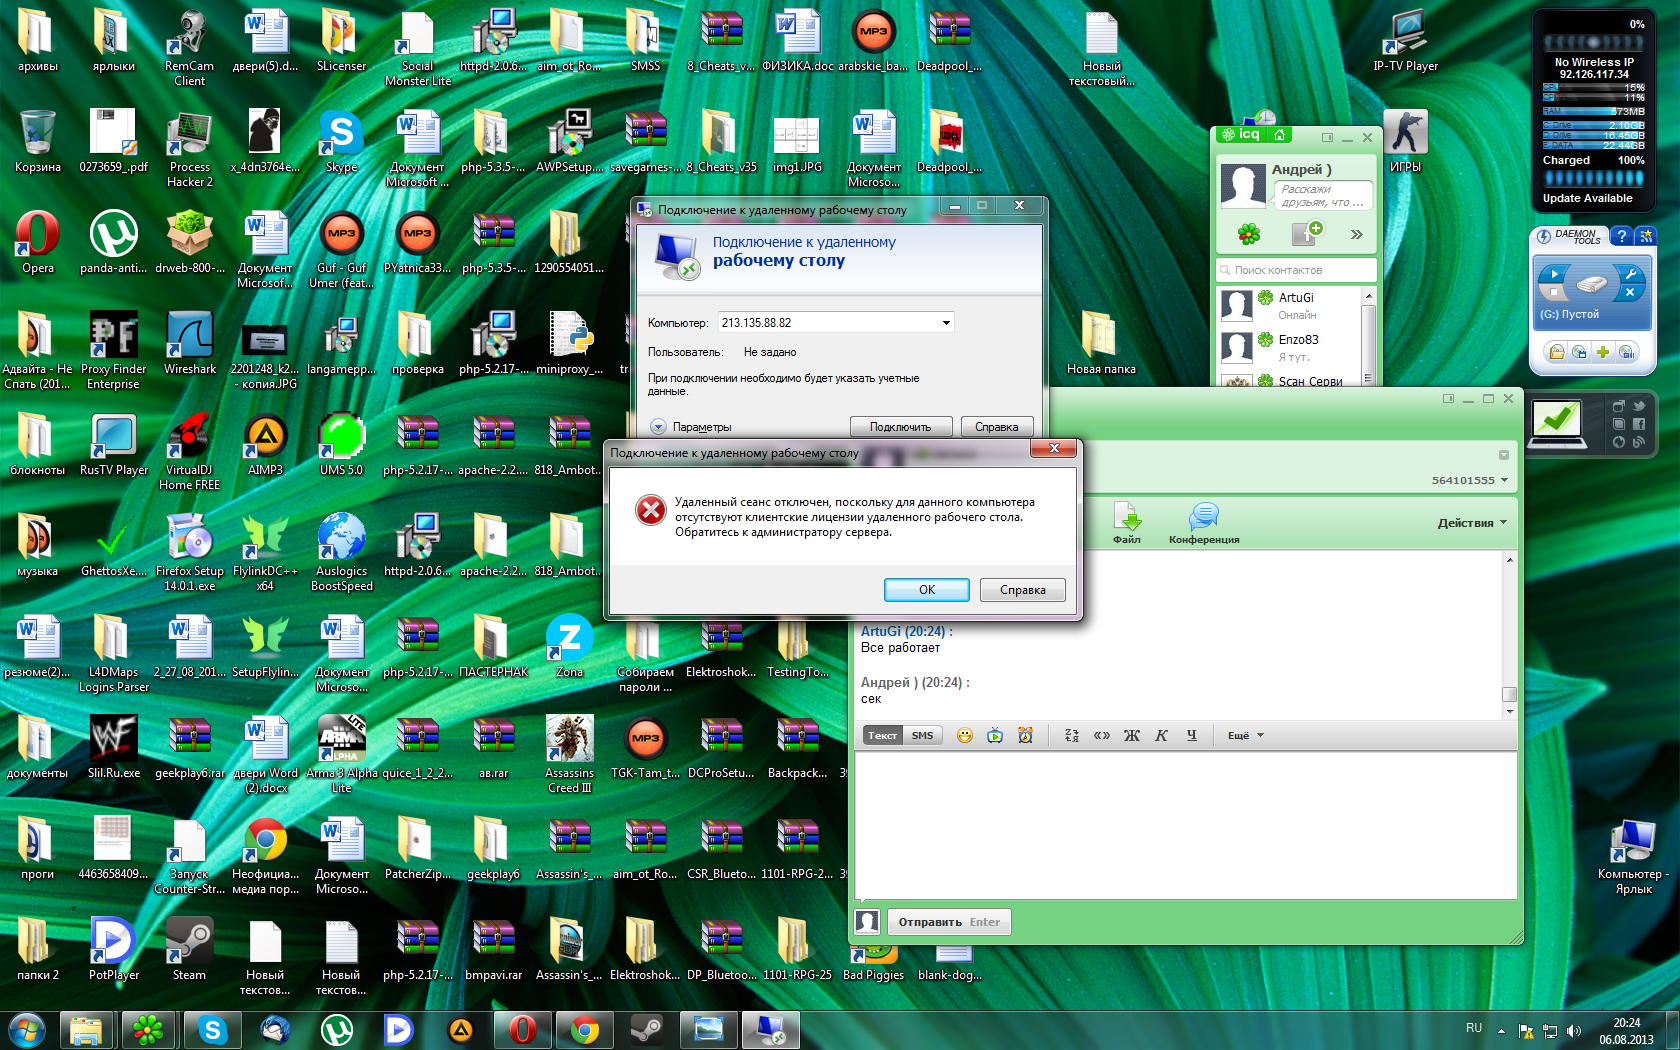This screenshot has height=1050, width=1680.
Task: Open the Process Hacker 2 desktop icon
Action: coord(189,149)
